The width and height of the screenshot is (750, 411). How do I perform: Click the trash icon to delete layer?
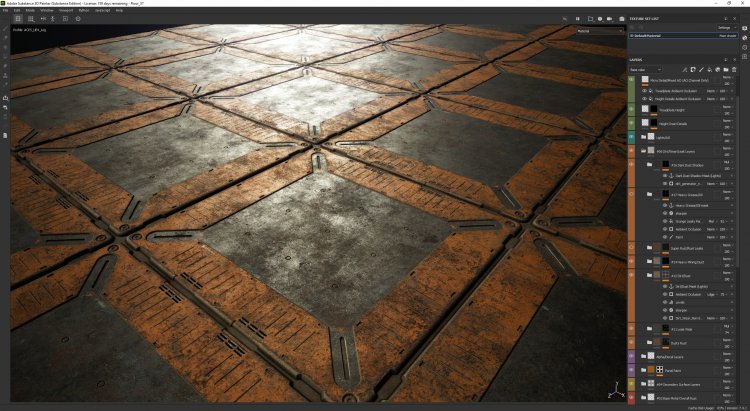734,70
